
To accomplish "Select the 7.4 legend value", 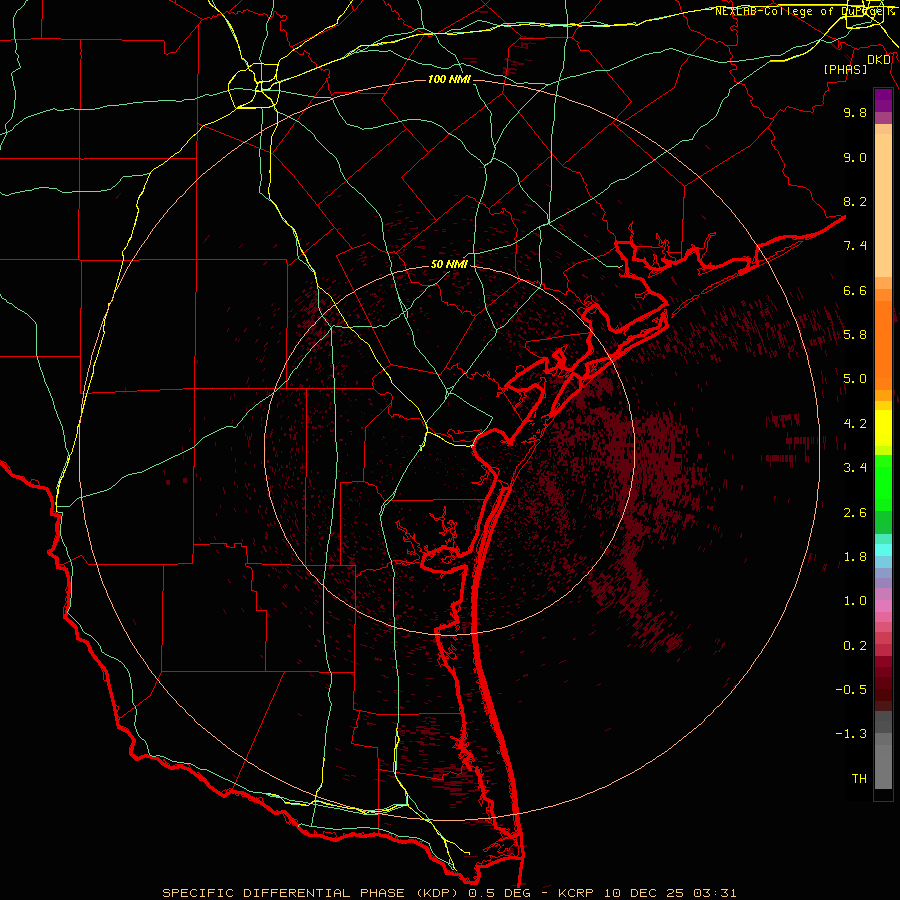I will coord(855,246).
